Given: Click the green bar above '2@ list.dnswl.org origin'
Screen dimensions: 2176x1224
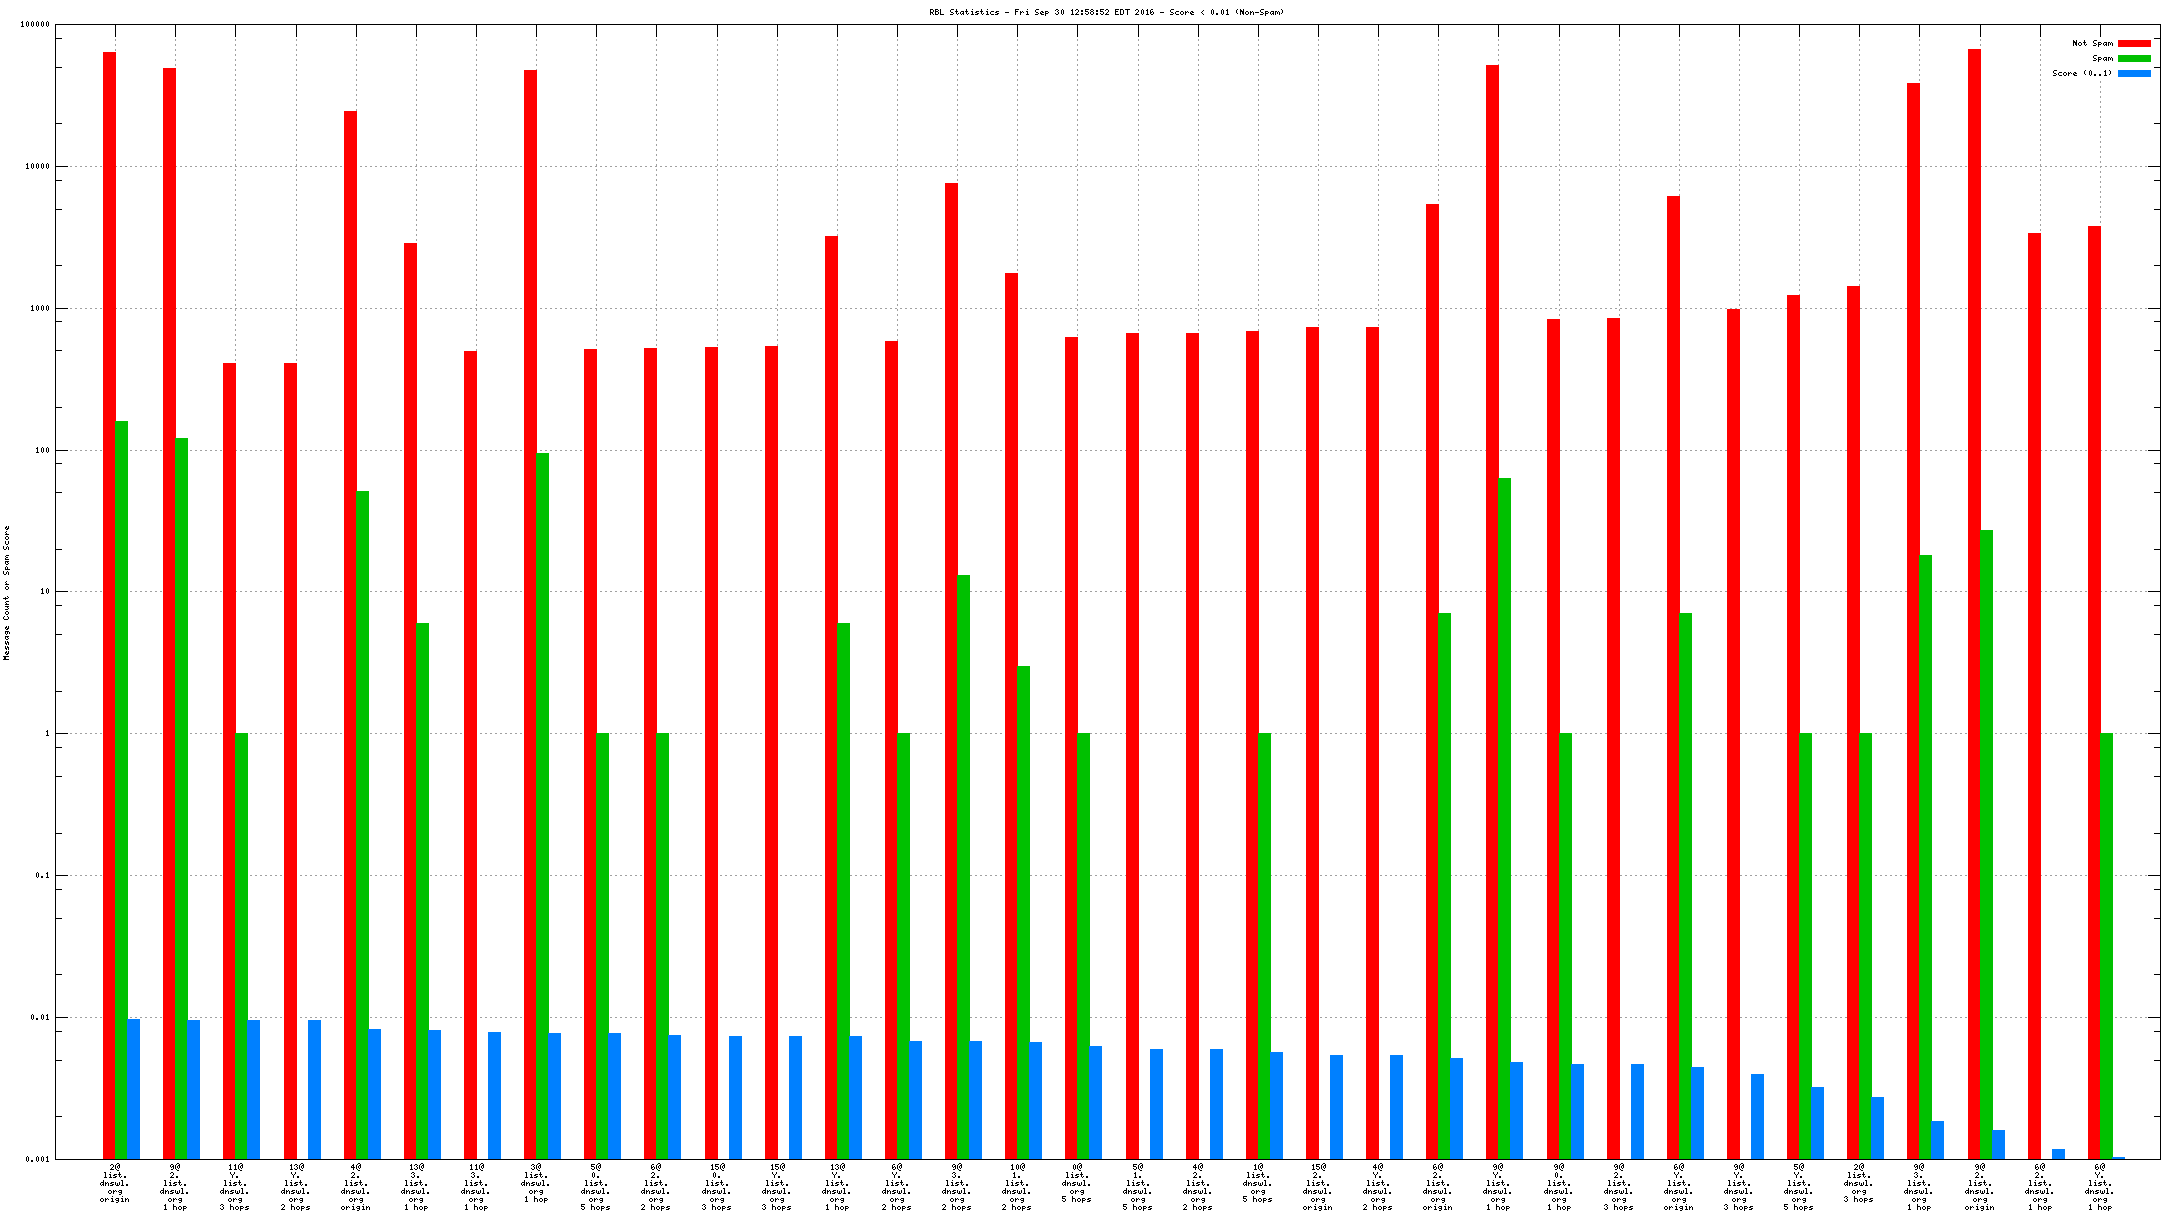Looking at the screenshot, I should [121, 790].
